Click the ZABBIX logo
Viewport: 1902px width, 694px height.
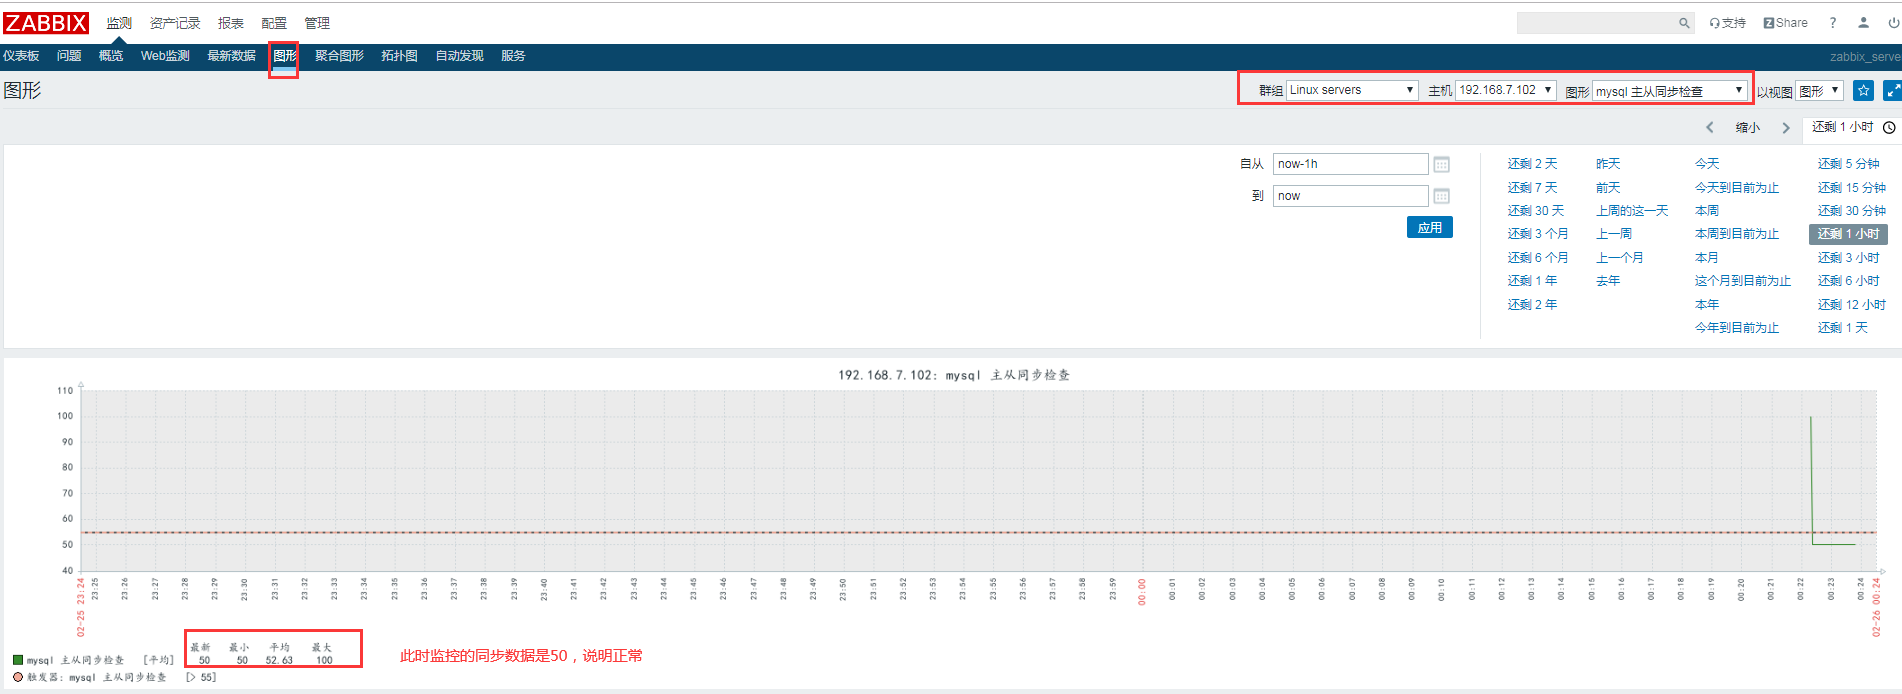tap(46, 22)
